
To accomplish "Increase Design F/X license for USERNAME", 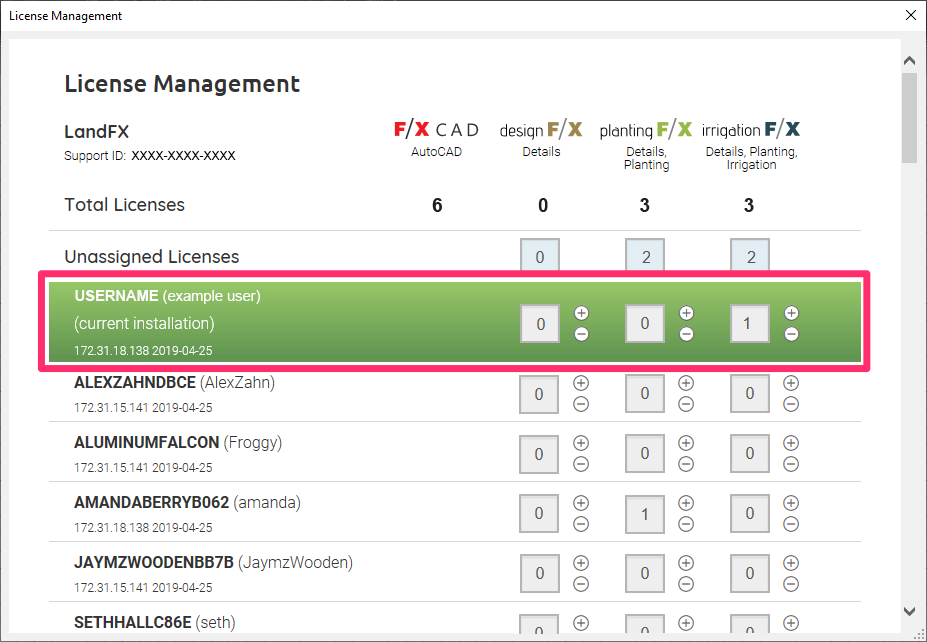I will tap(581, 313).
